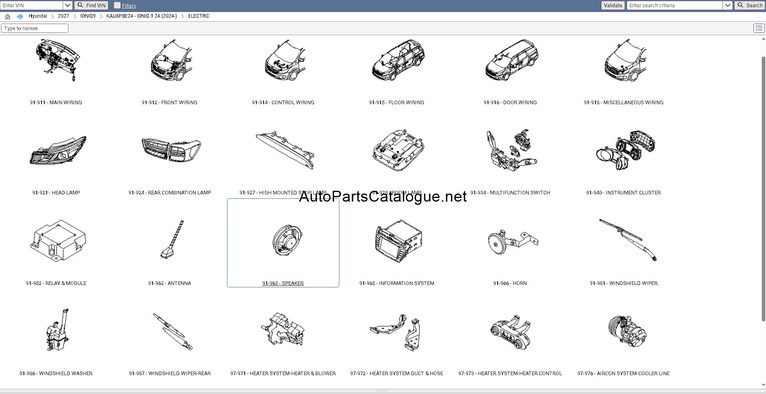Select the 91-986 Windshield Washer icon
This screenshot has width=766, height=394.
pyautogui.click(x=57, y=330)
